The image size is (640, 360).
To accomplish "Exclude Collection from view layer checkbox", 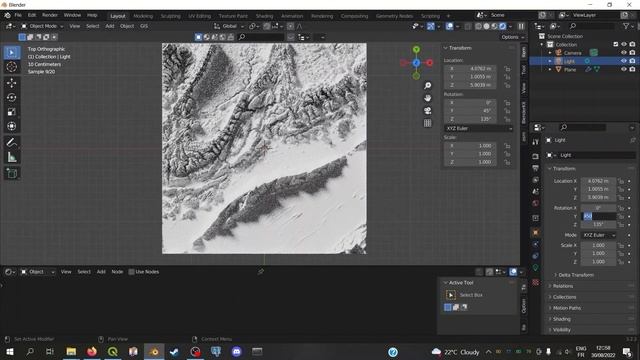I will [x=616, y=44].
